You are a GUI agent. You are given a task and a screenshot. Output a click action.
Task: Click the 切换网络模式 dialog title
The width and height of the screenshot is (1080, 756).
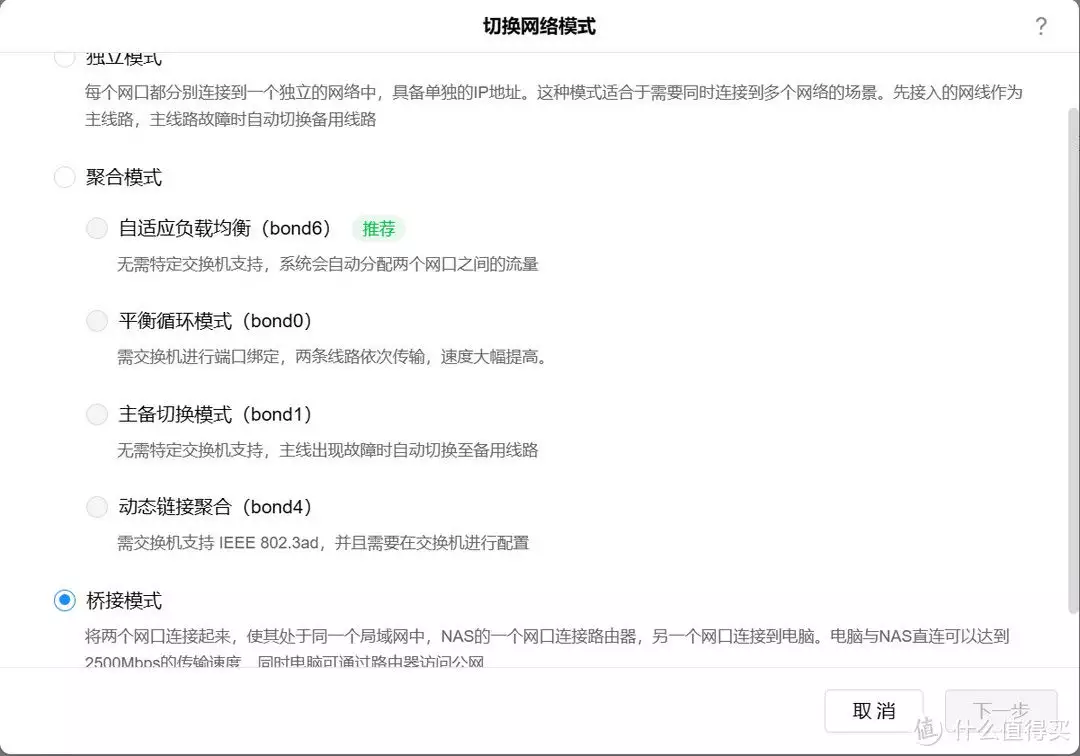point(539,26)
